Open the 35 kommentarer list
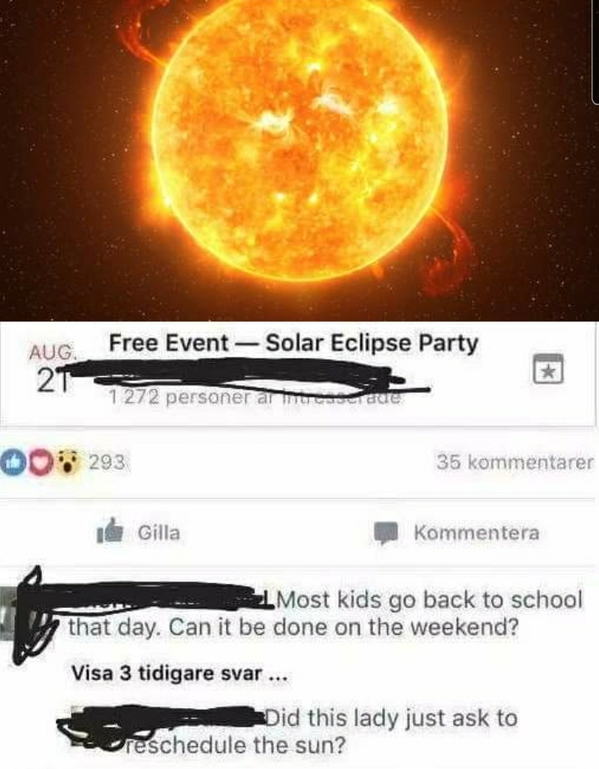Viewport: 599px width, 769px height. tap(515, 462)
